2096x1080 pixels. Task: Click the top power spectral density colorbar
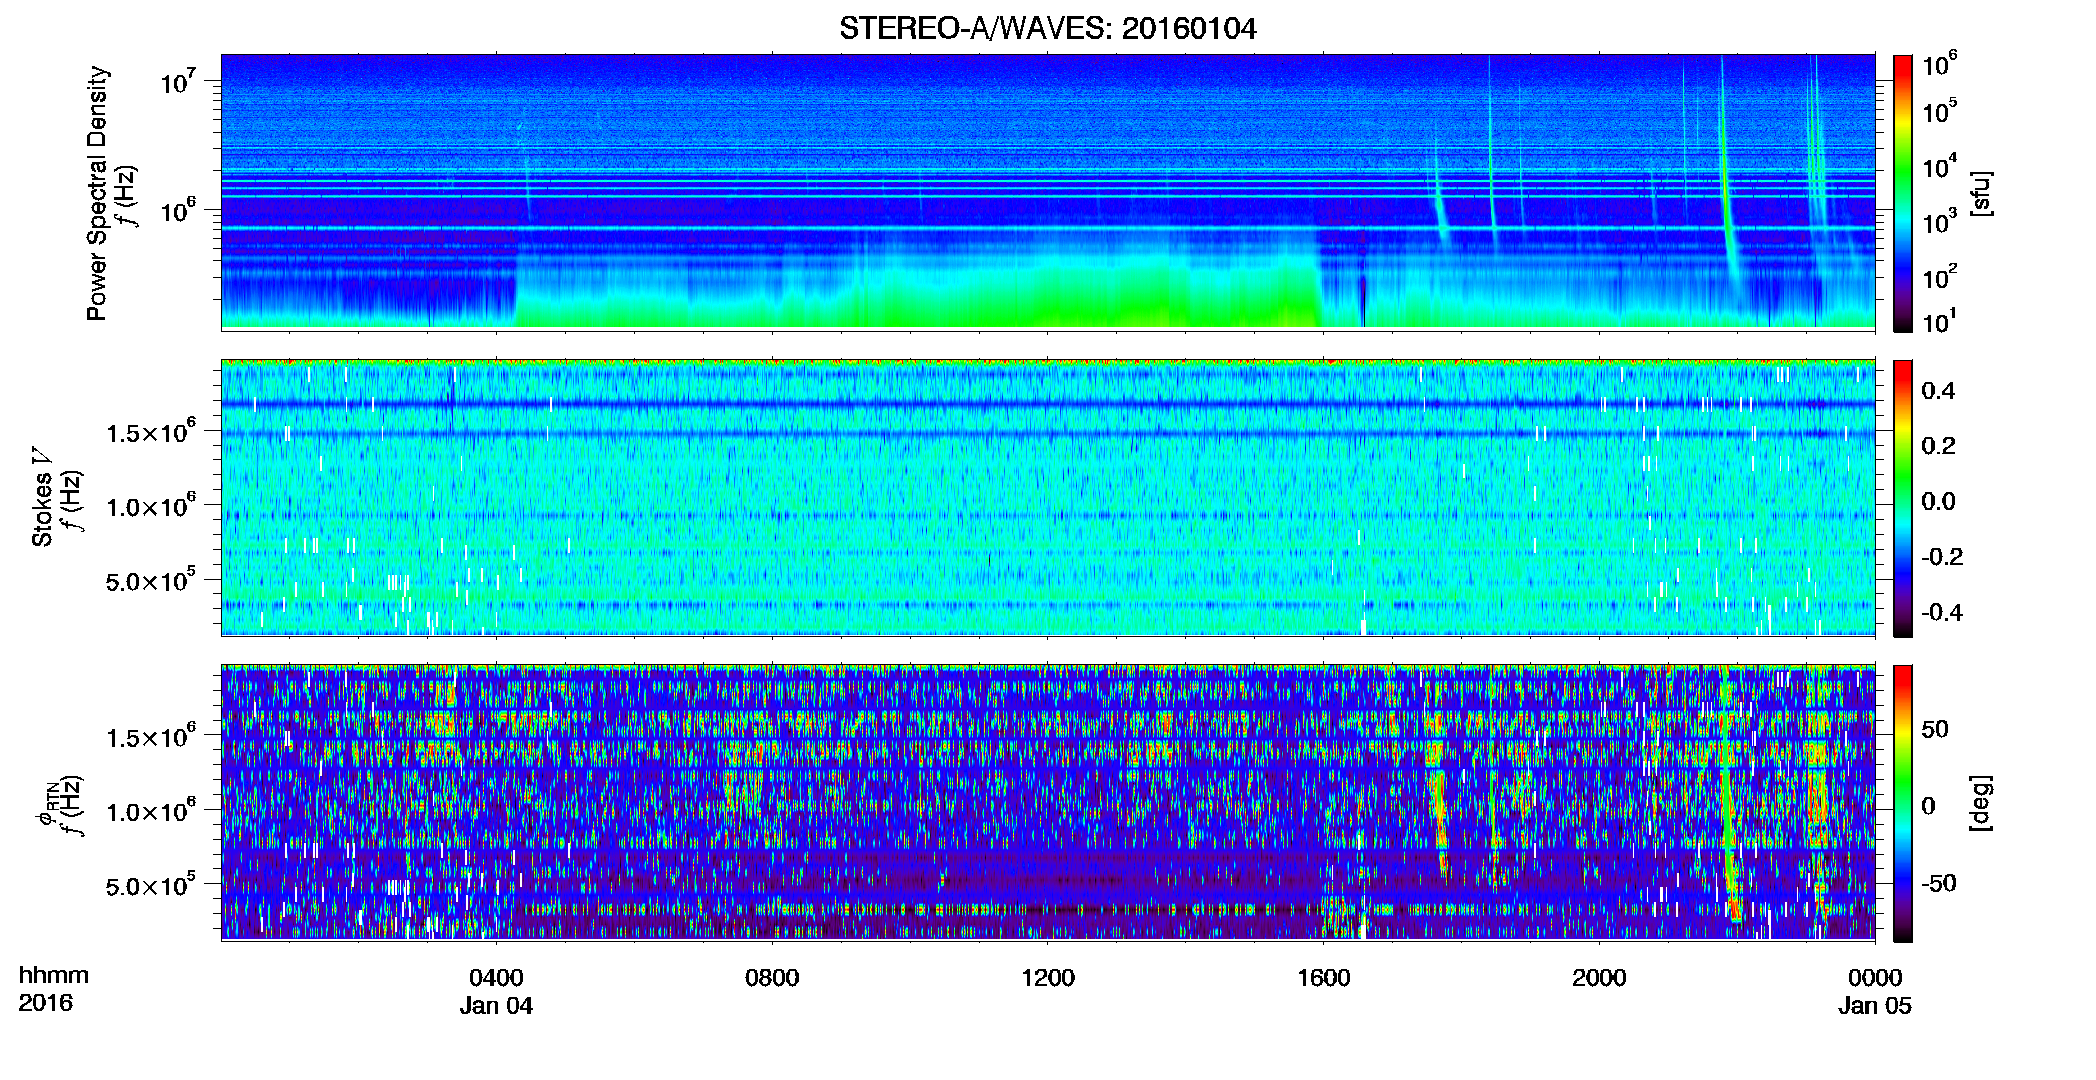(x=1903, y=193)
